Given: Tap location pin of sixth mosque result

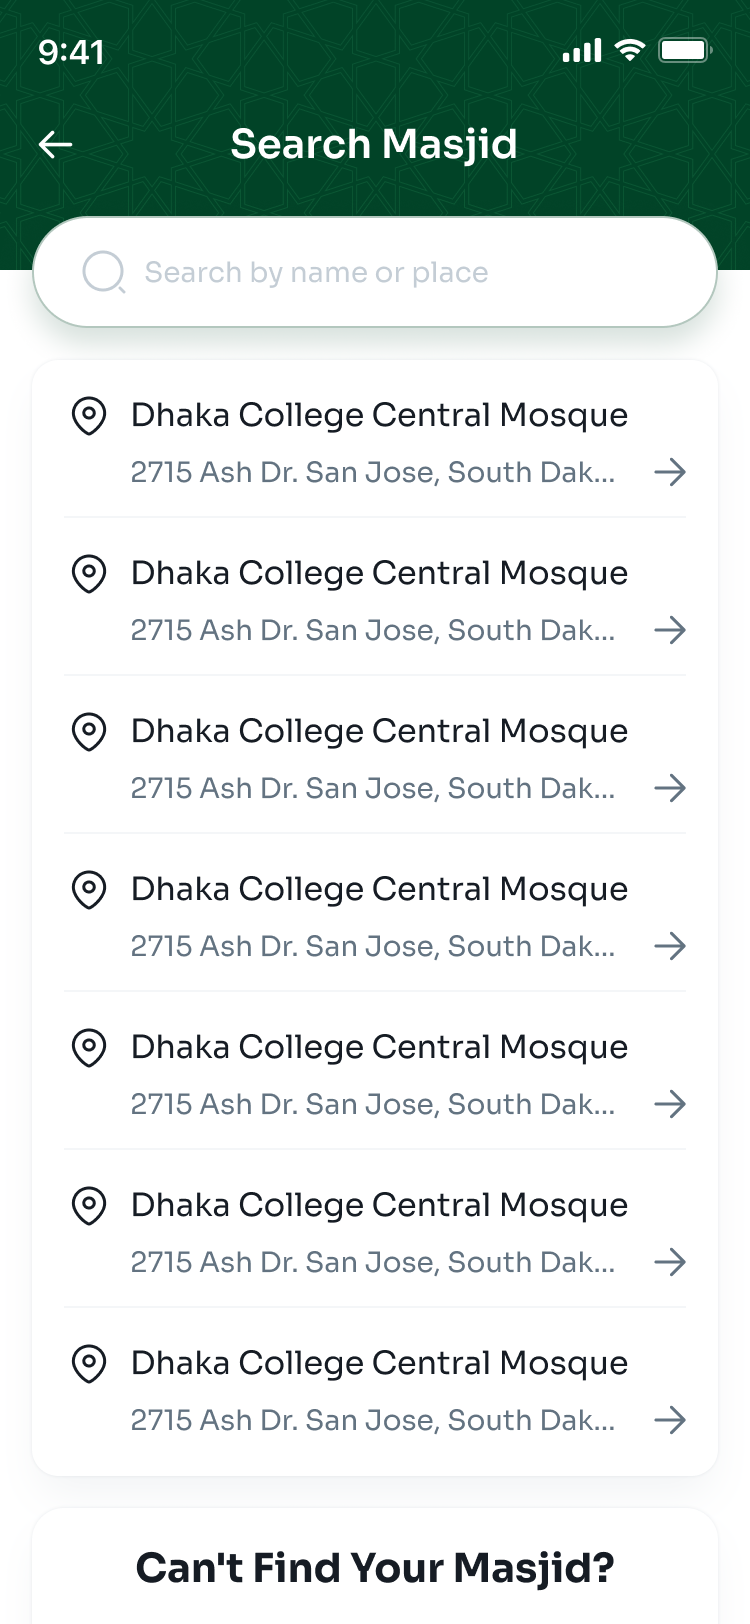Looking at the screenshot, I should 89,1205.
